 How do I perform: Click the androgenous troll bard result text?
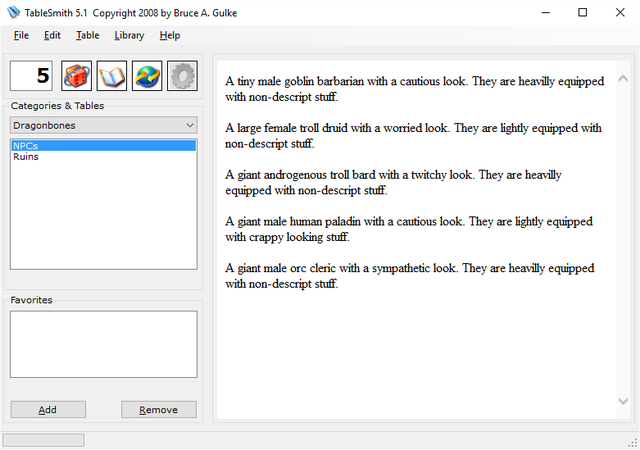[393, 183]
